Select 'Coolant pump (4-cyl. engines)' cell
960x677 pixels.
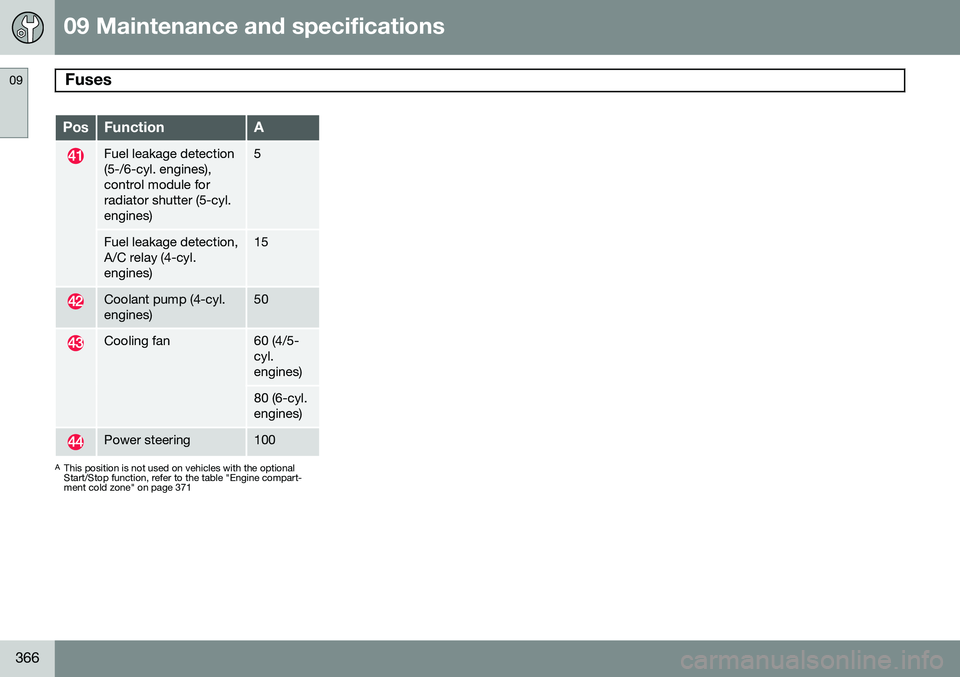pyautogui.click(x=171, y=307)
